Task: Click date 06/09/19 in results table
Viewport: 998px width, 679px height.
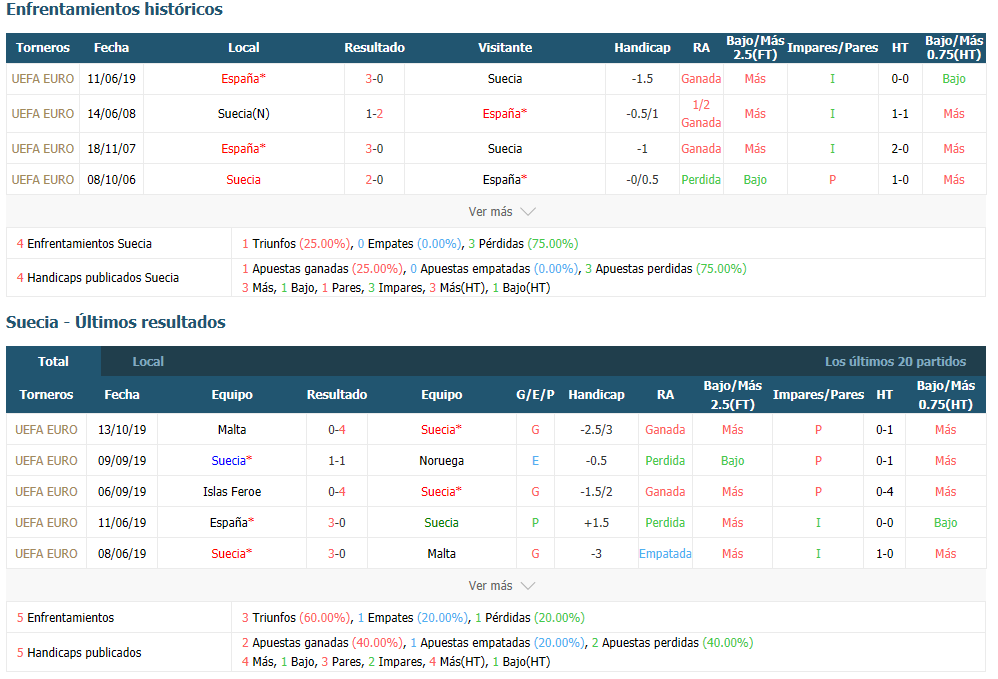Action: pyautogui.click(x=122, y=492)
